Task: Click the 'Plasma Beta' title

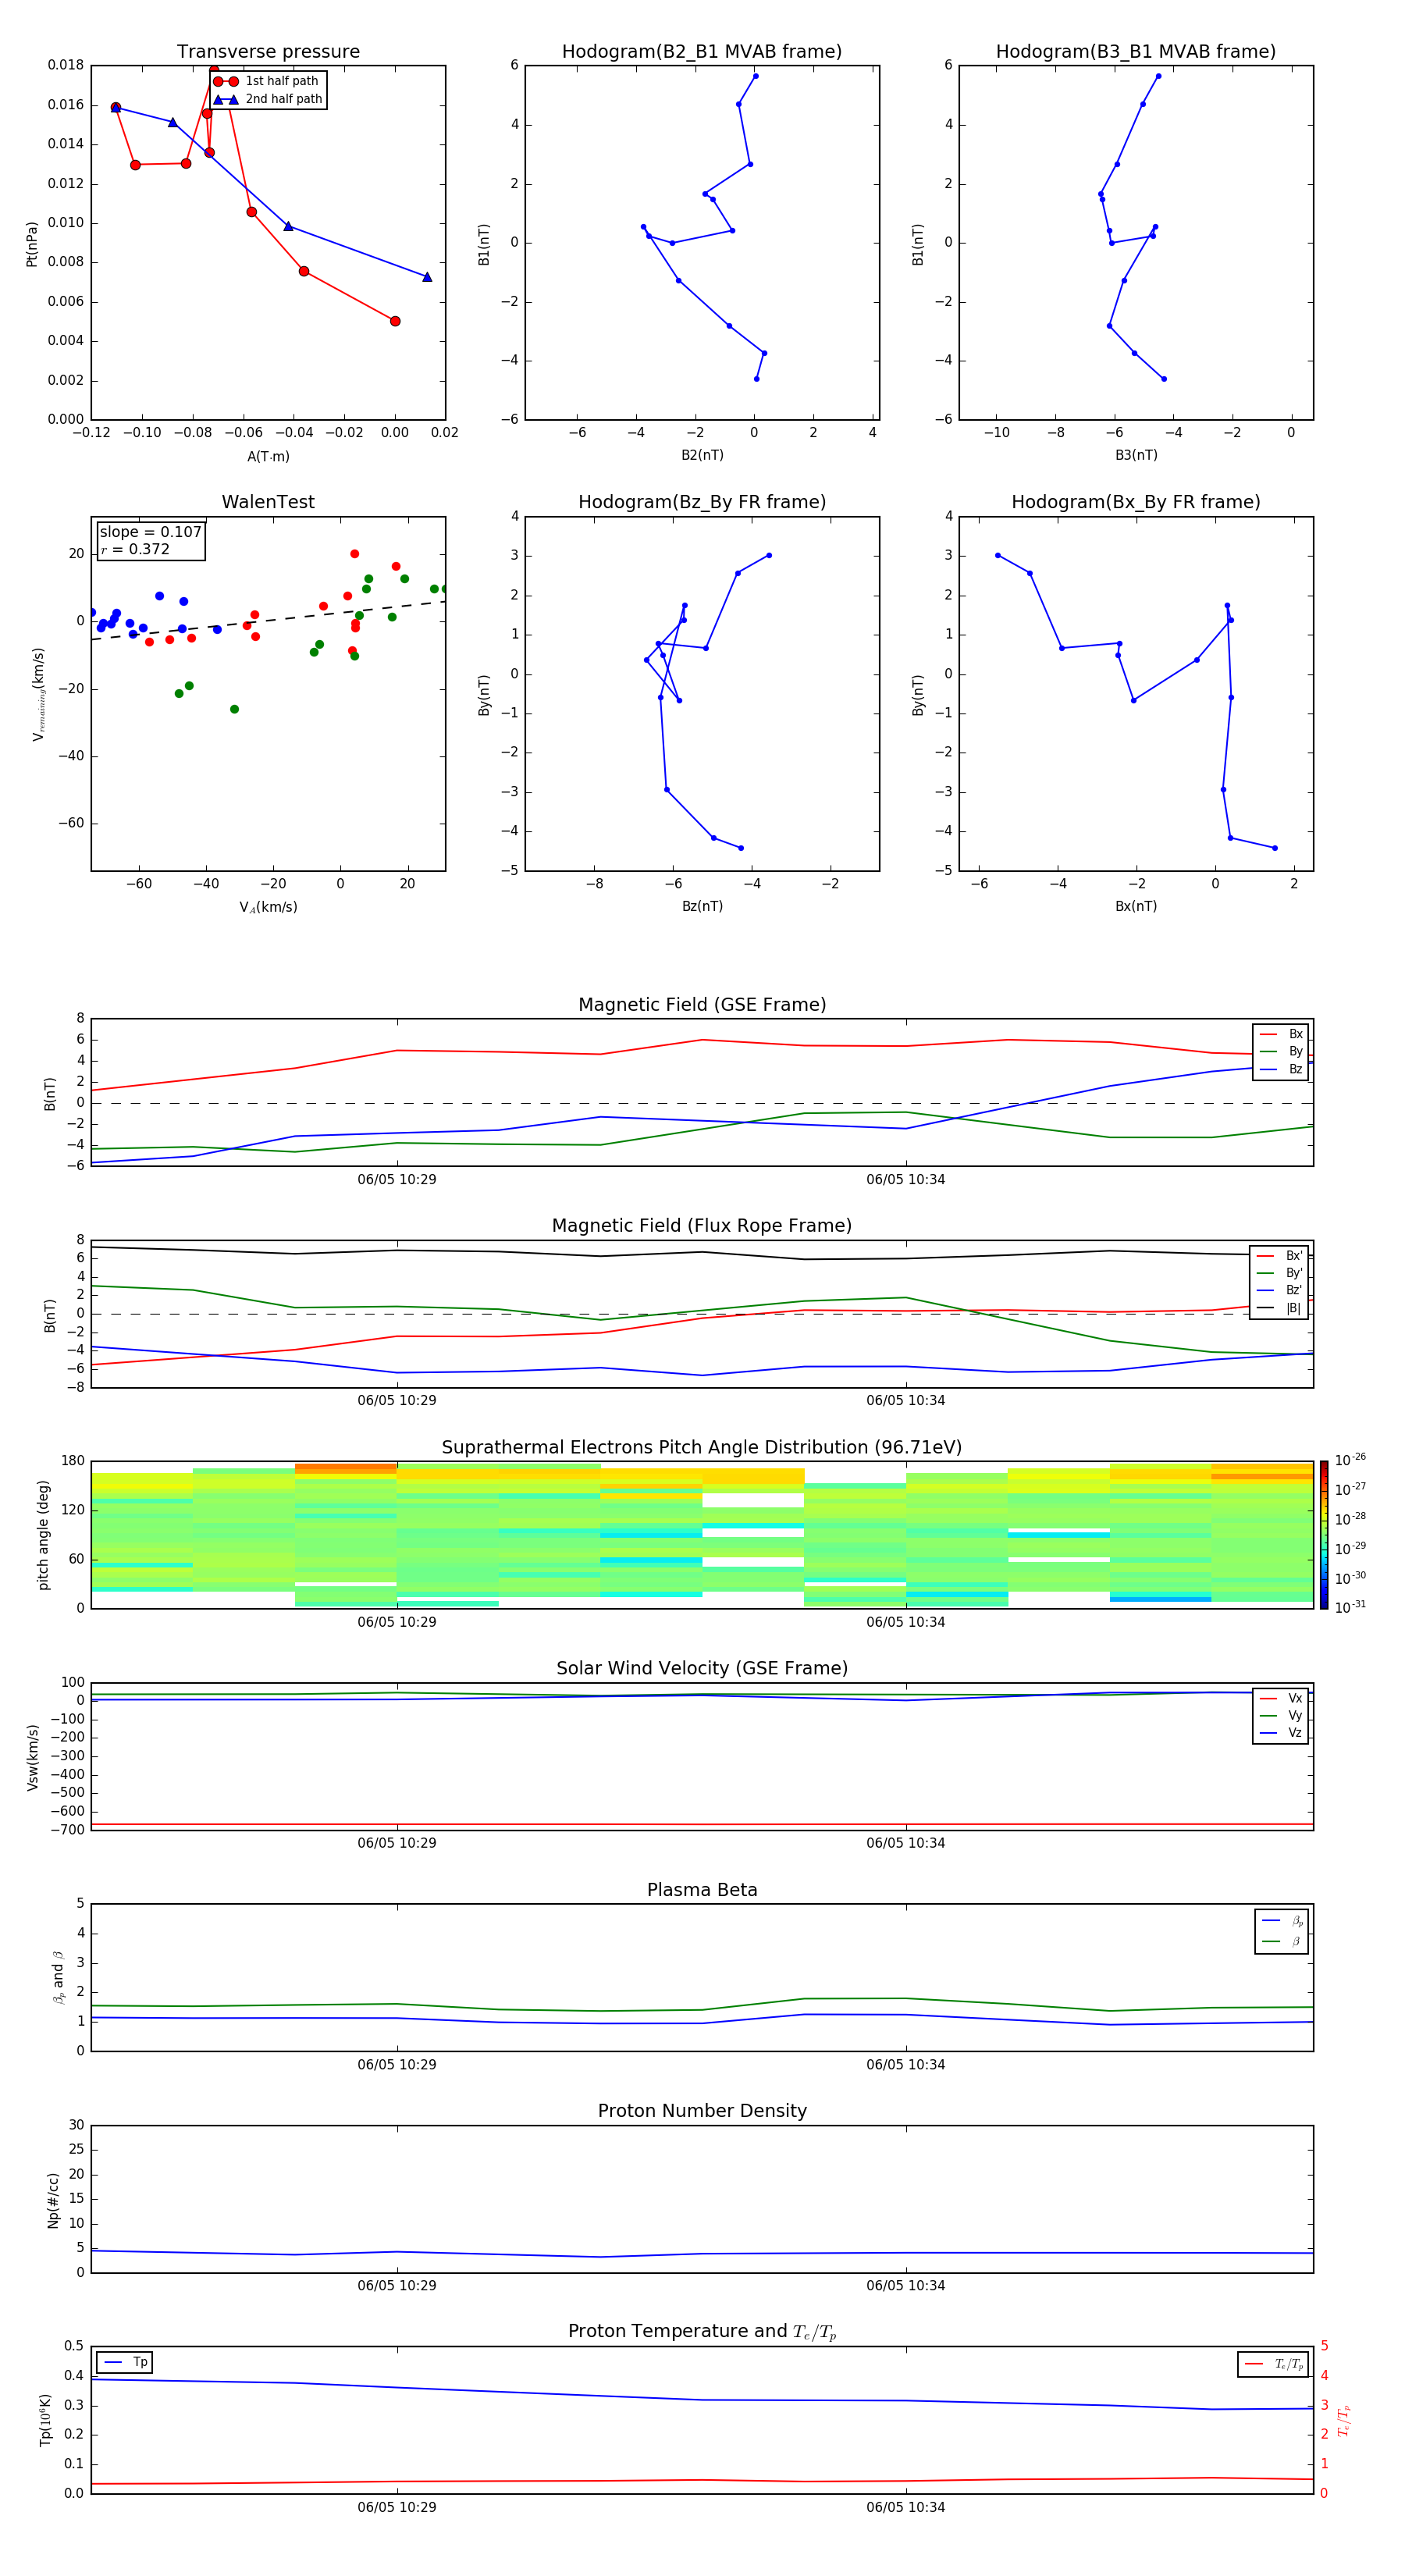Action: click(x=702, y=1890)
